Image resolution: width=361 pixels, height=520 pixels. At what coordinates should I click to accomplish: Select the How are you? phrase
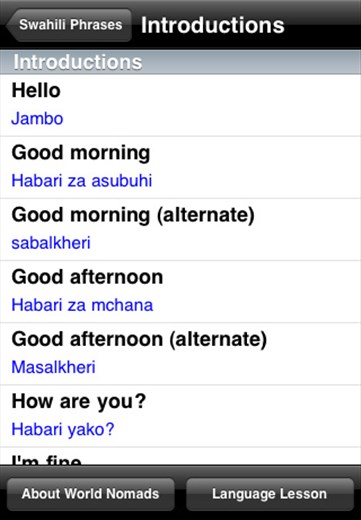[x=79, y=402]
